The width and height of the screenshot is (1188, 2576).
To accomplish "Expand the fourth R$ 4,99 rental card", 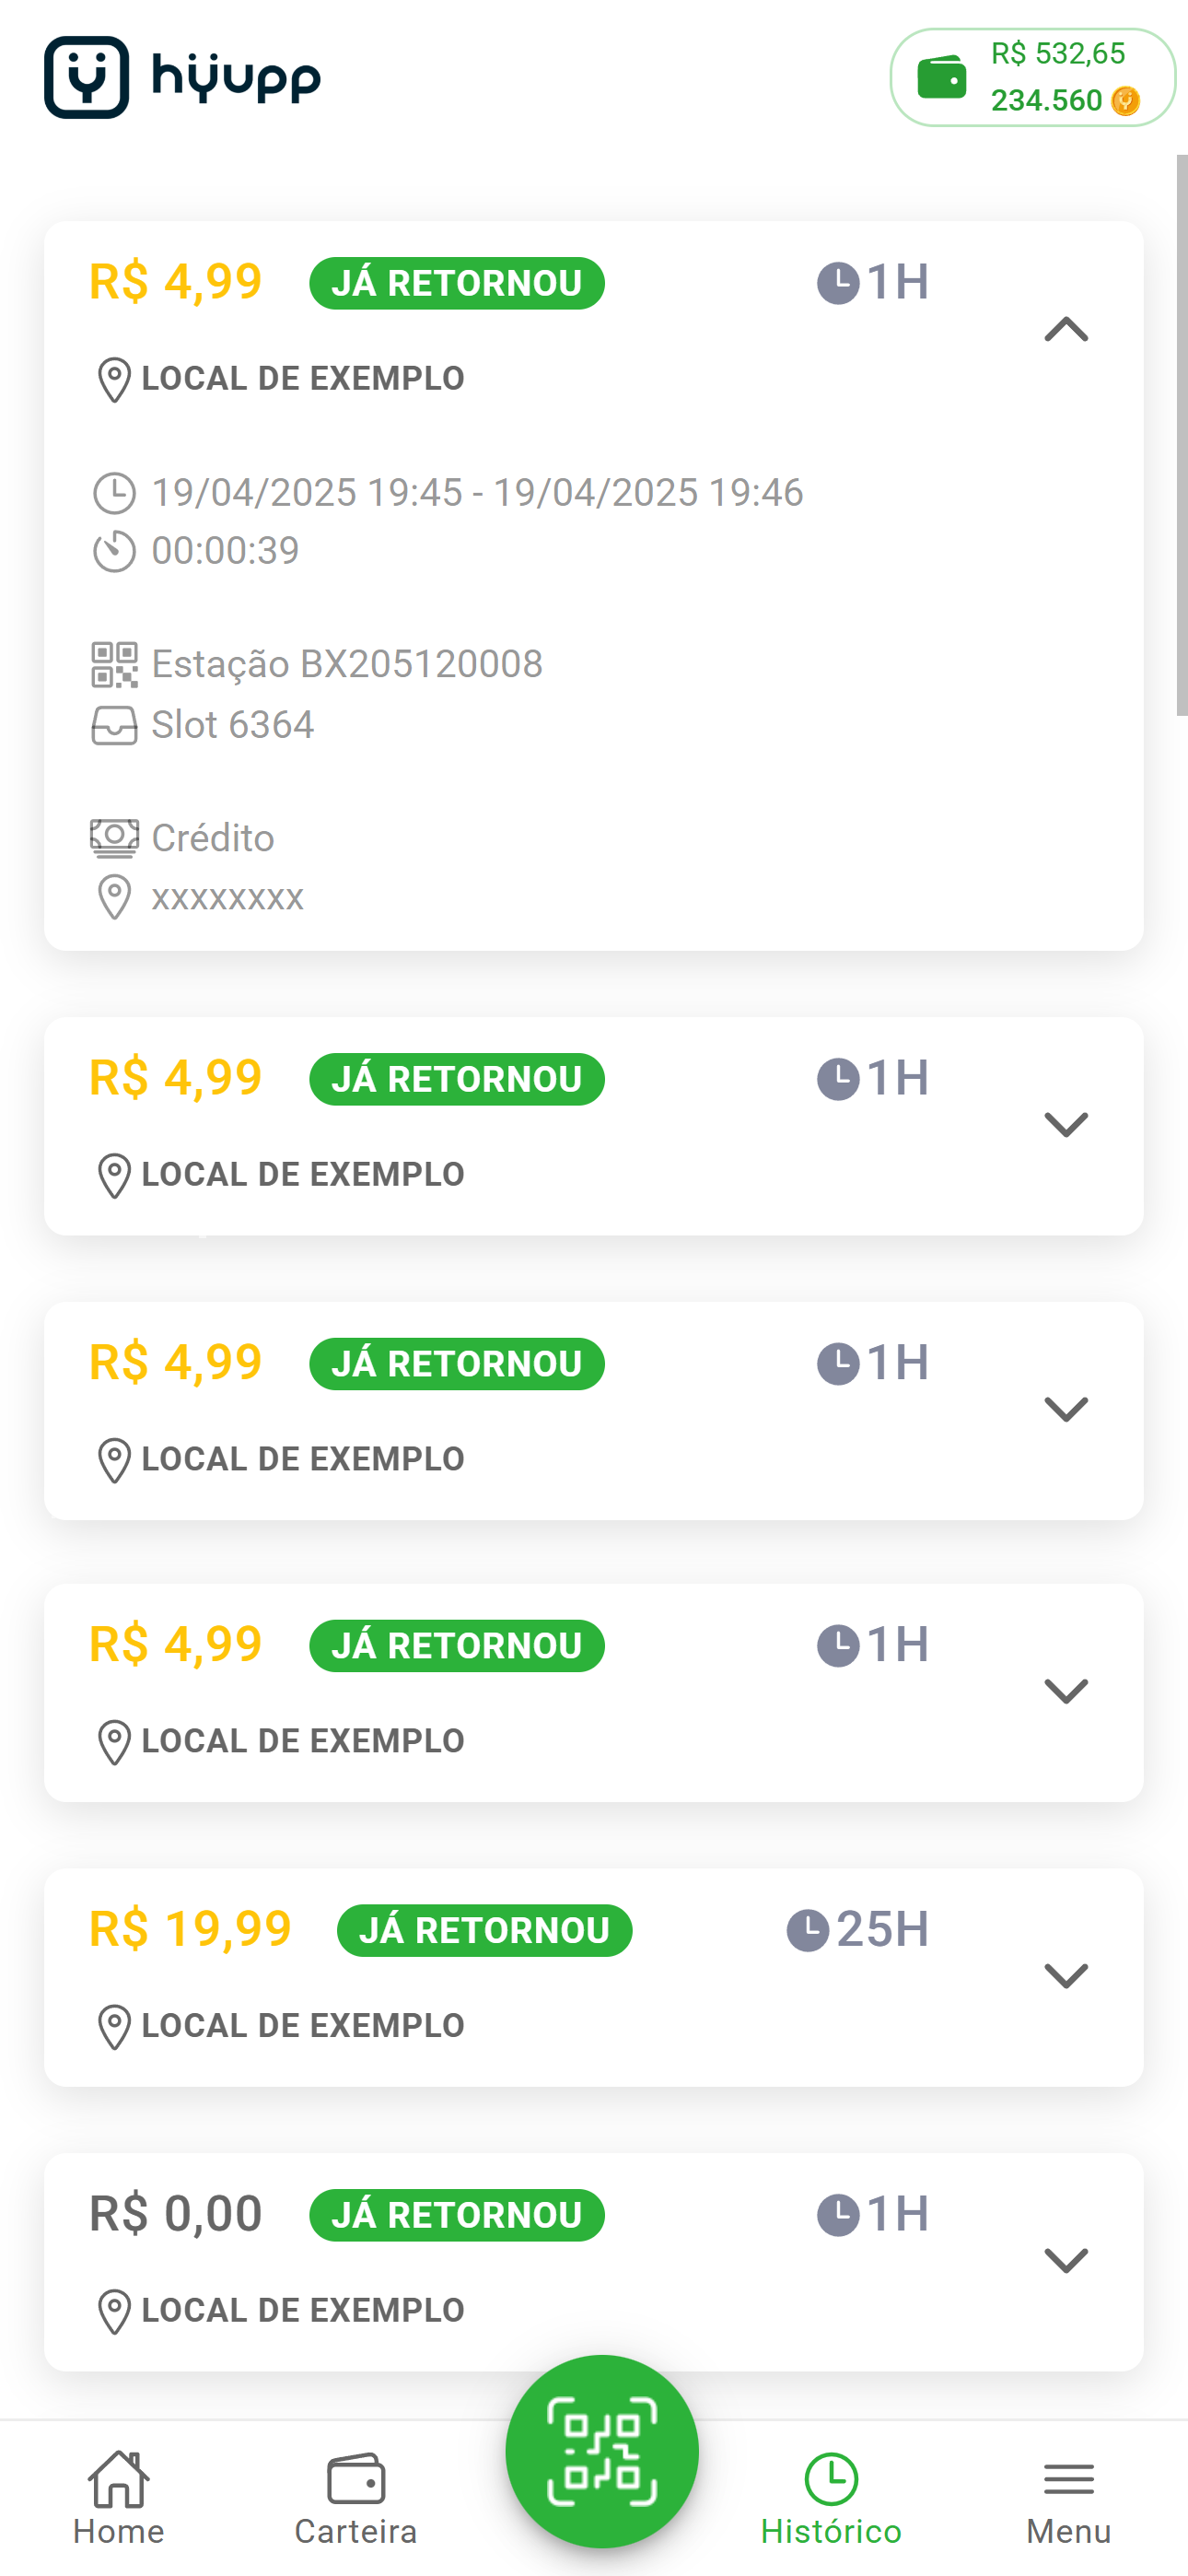I will click(x=1066, y=1692).
